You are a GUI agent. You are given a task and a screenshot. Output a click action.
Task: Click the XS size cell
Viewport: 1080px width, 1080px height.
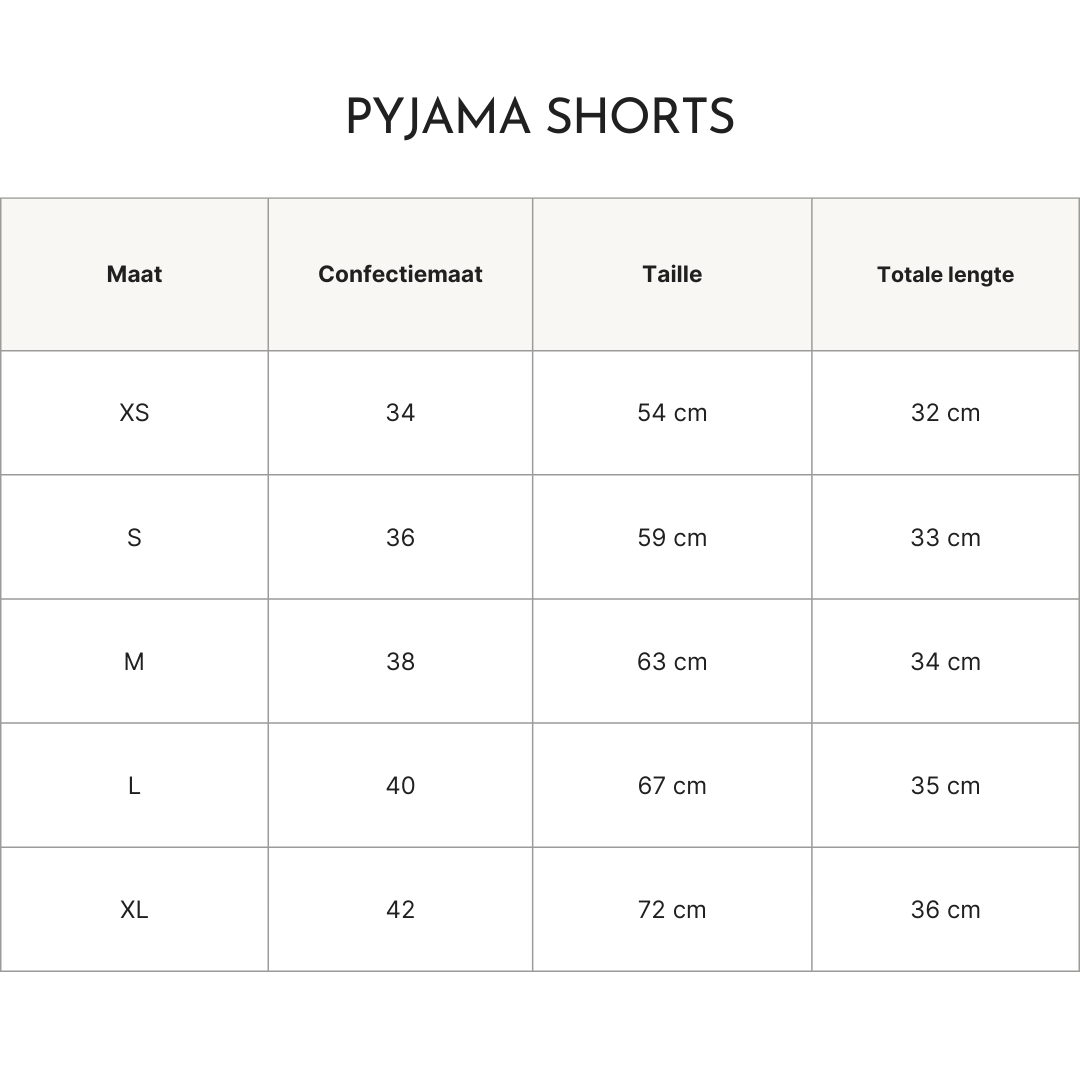[x=134, y=412]
